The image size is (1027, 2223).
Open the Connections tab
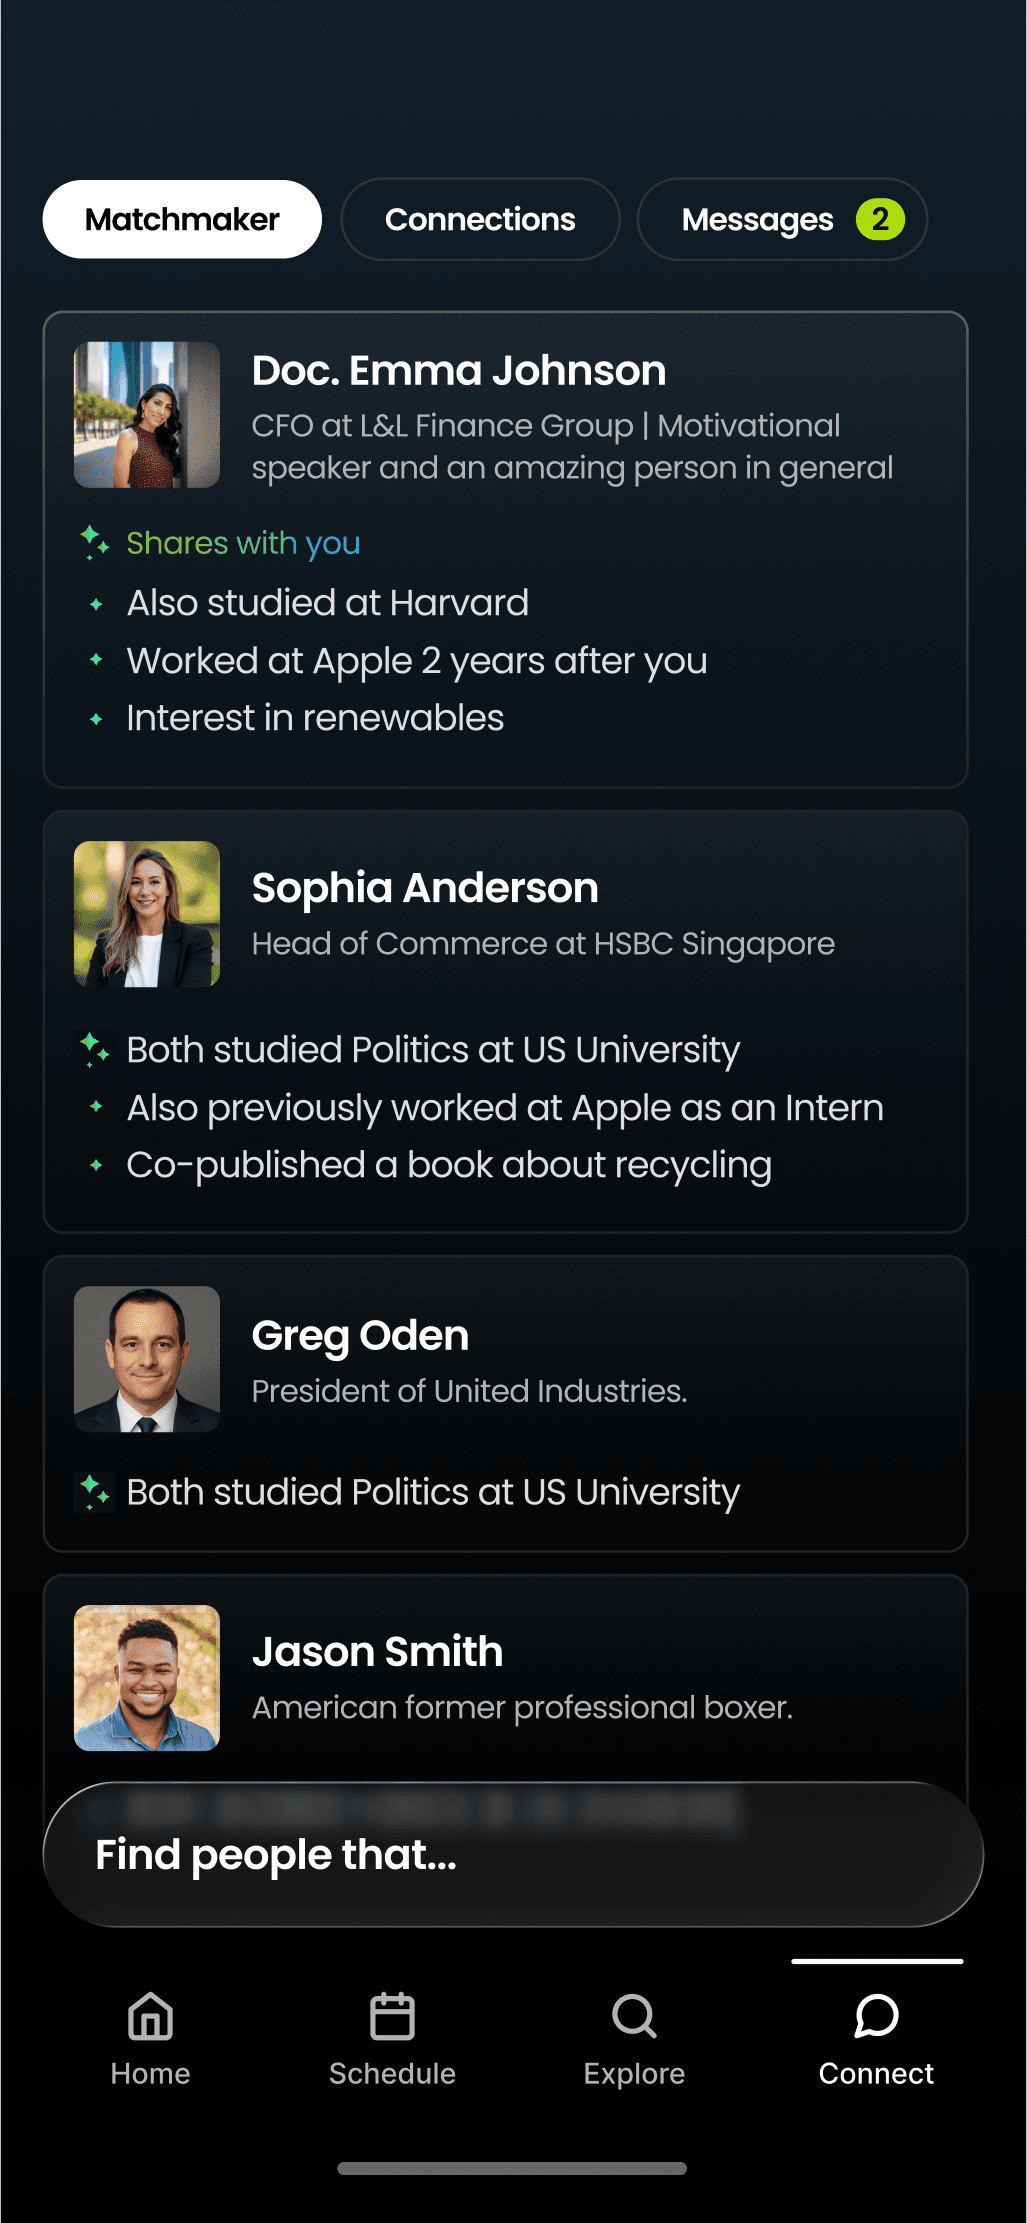[x=480, y=219]
